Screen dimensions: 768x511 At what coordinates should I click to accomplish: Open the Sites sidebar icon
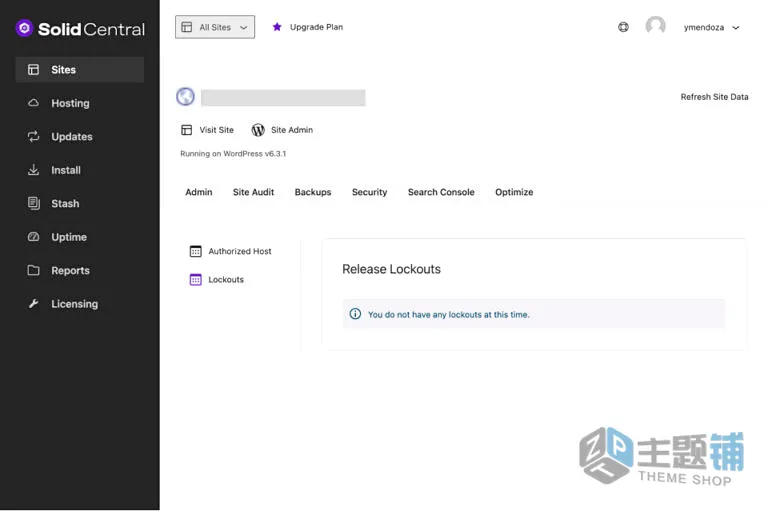coord(33,70)
